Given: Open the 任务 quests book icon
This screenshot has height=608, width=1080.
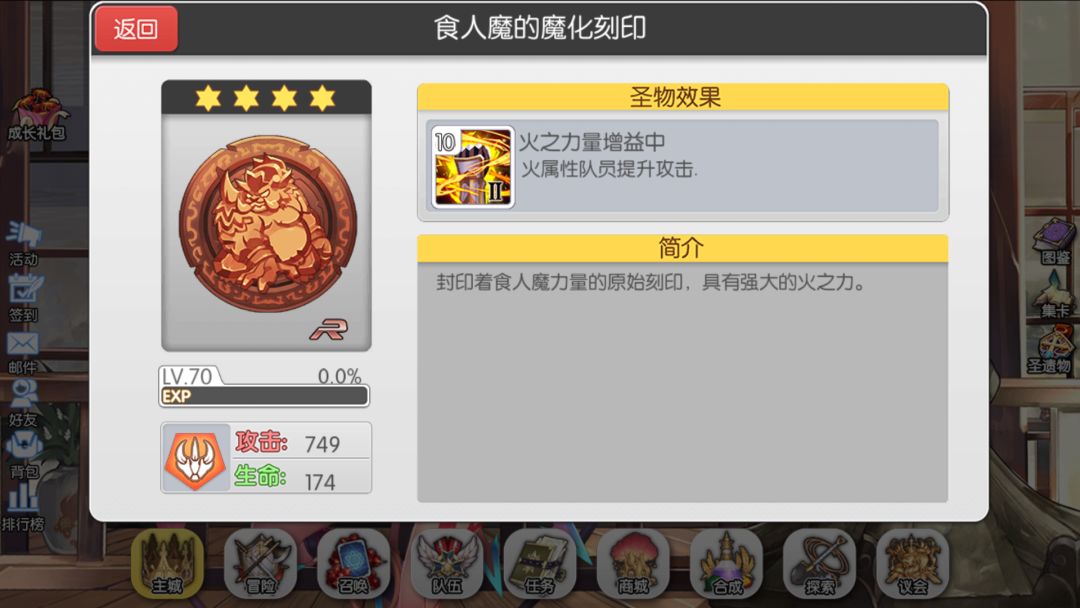Looking at the screenshot, I should tap(540, 564).
